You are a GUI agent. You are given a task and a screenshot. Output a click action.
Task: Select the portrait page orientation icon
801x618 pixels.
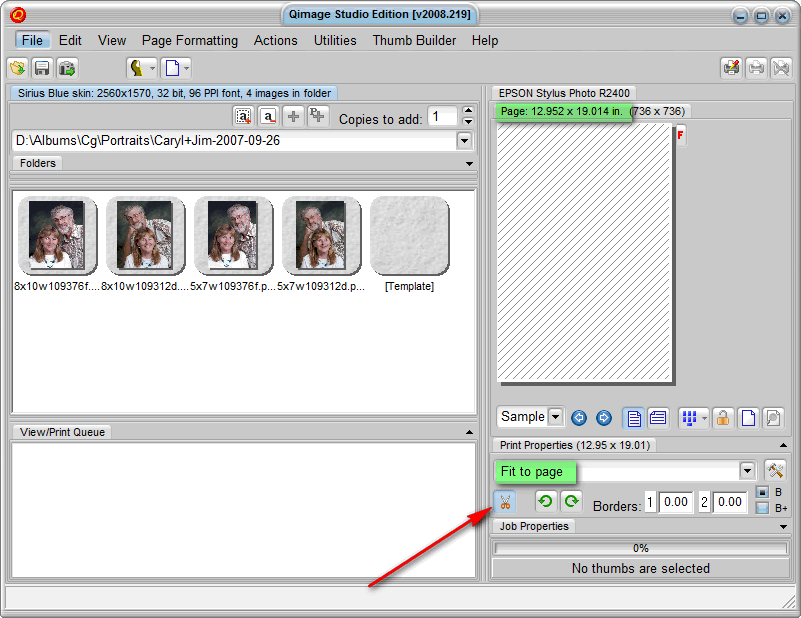pyautogui.click(x=633, y=418)
